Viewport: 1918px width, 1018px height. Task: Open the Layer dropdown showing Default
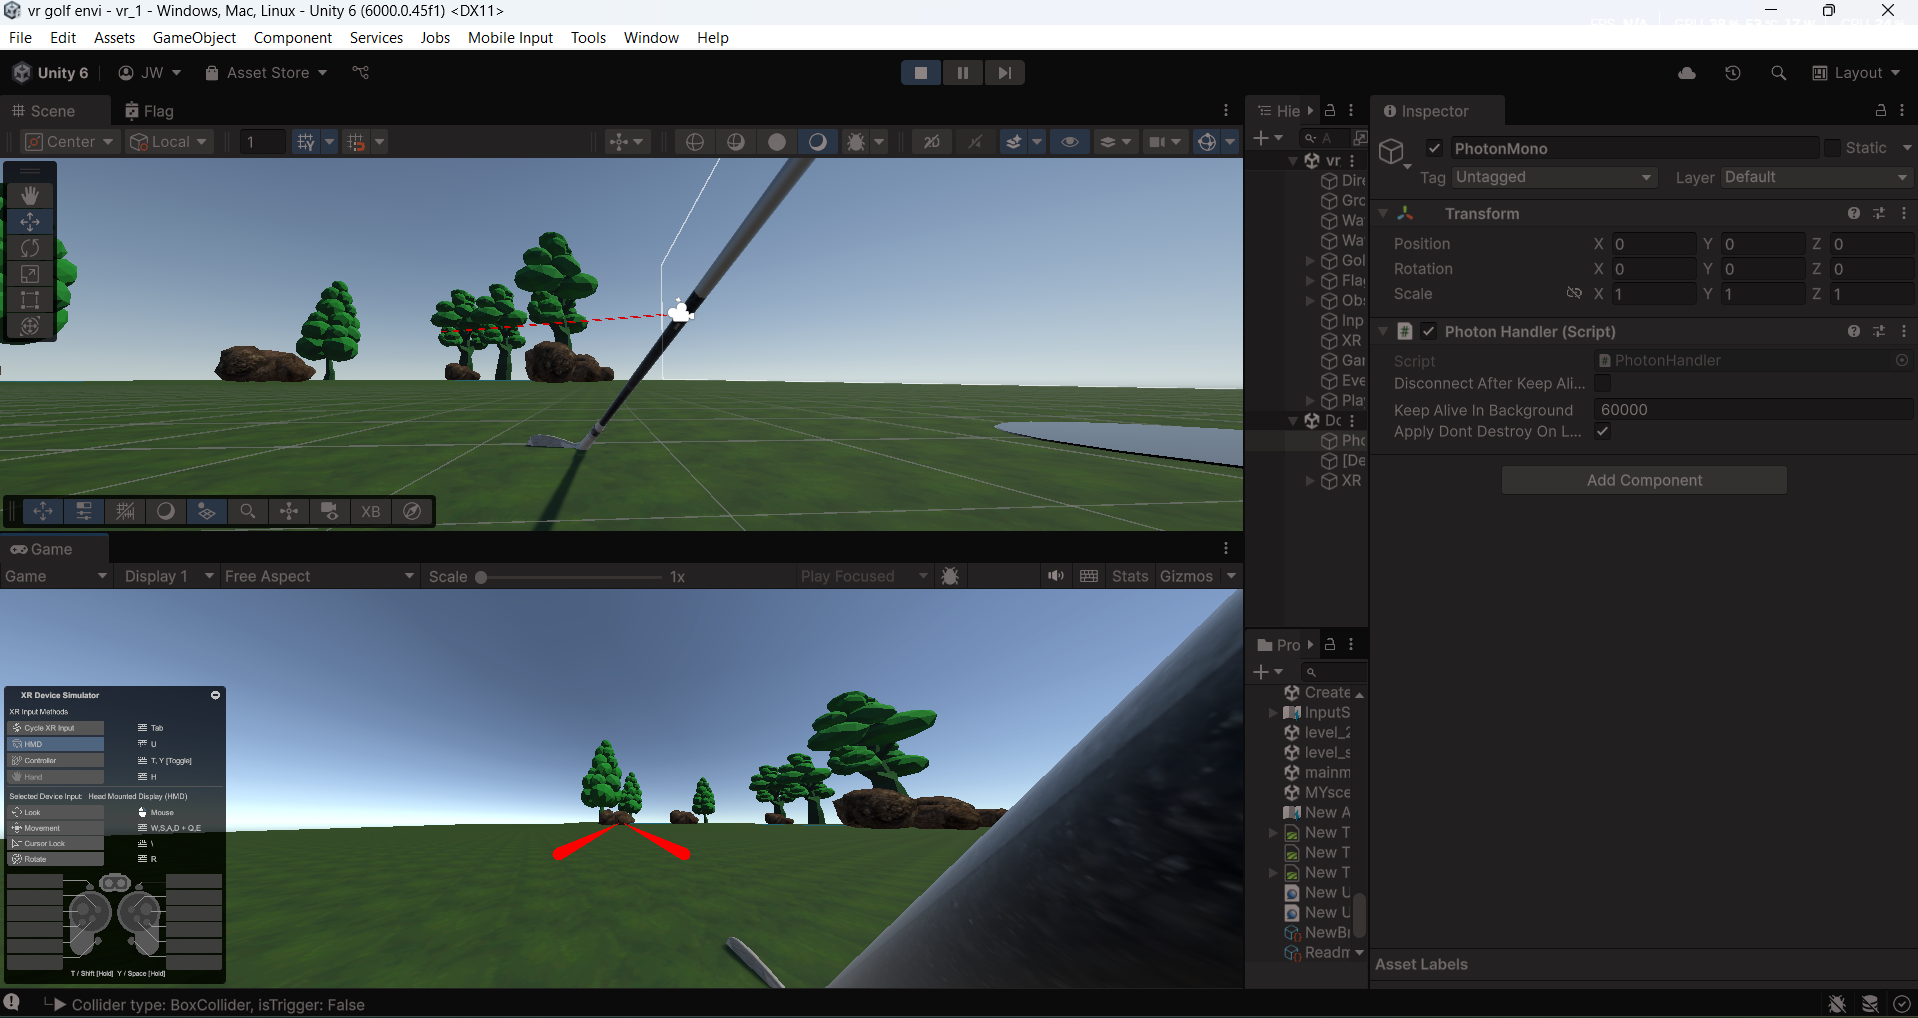point(1815,177)
